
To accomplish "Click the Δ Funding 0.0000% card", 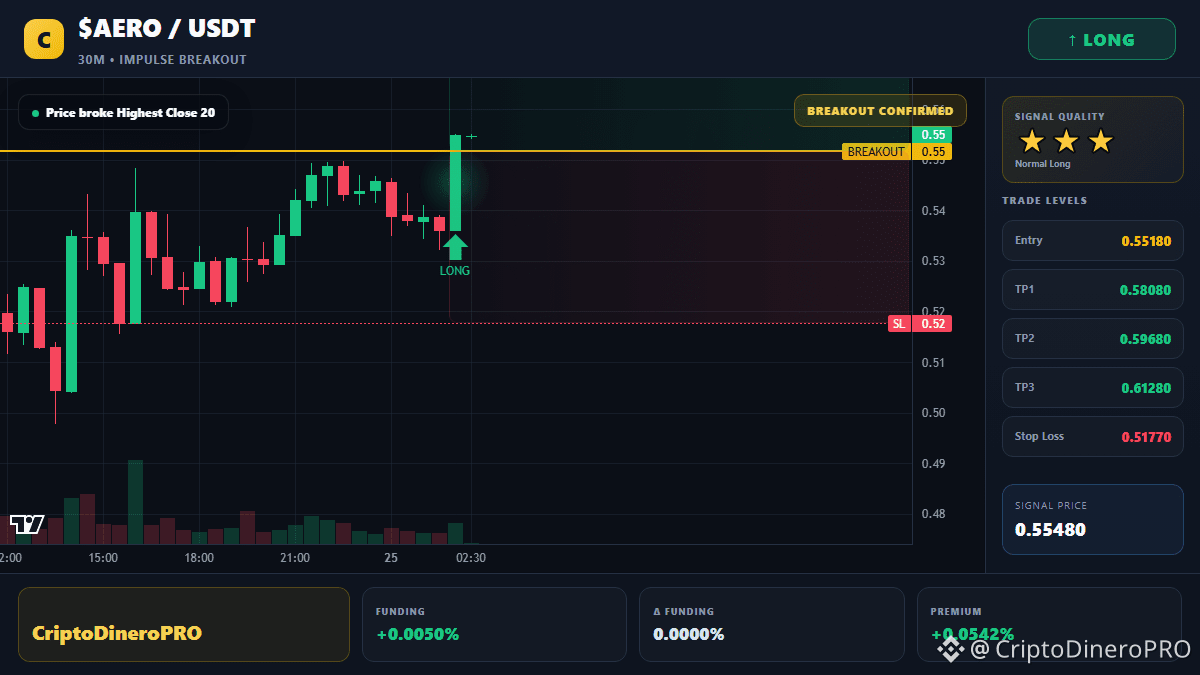I will click(771, 624).
